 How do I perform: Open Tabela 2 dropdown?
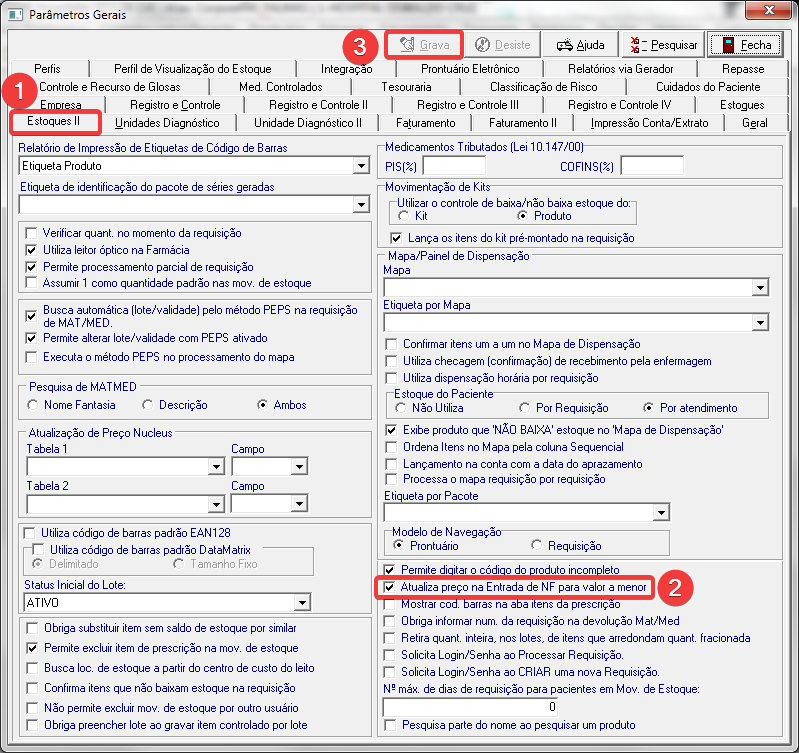coord(216,504)
